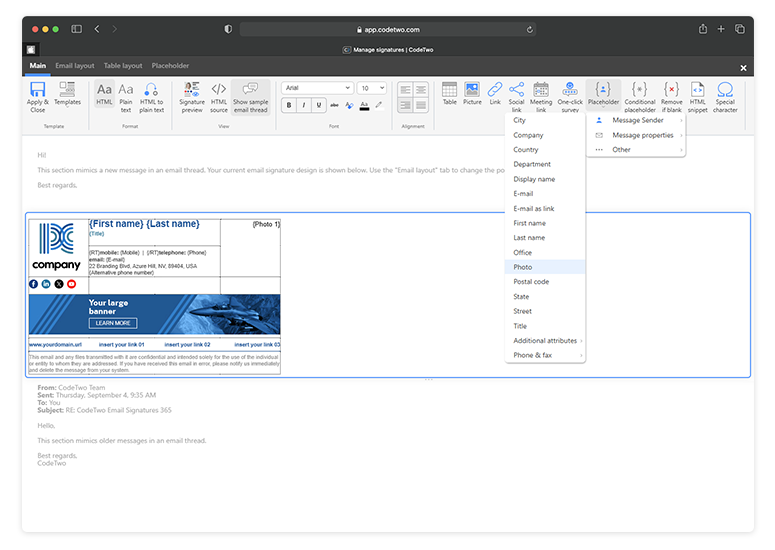The image size is (775, 550).
Task: Close the signature editor with X
Action: (x=743, y=68)
